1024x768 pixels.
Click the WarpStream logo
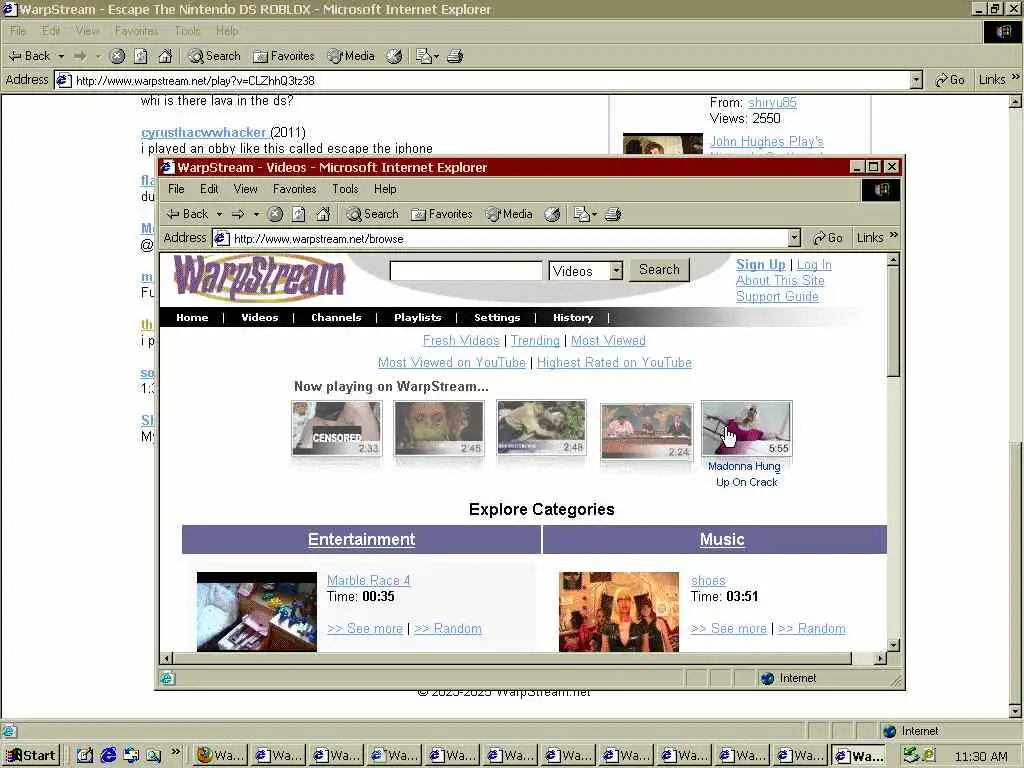coord(259,278)
